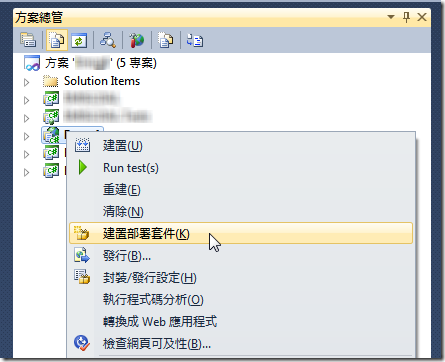Viewport: 445px width, 362px height.
Task: Select the 方案 (5 專案) root node
Action: pyautogui.click(x=101, y=63)
